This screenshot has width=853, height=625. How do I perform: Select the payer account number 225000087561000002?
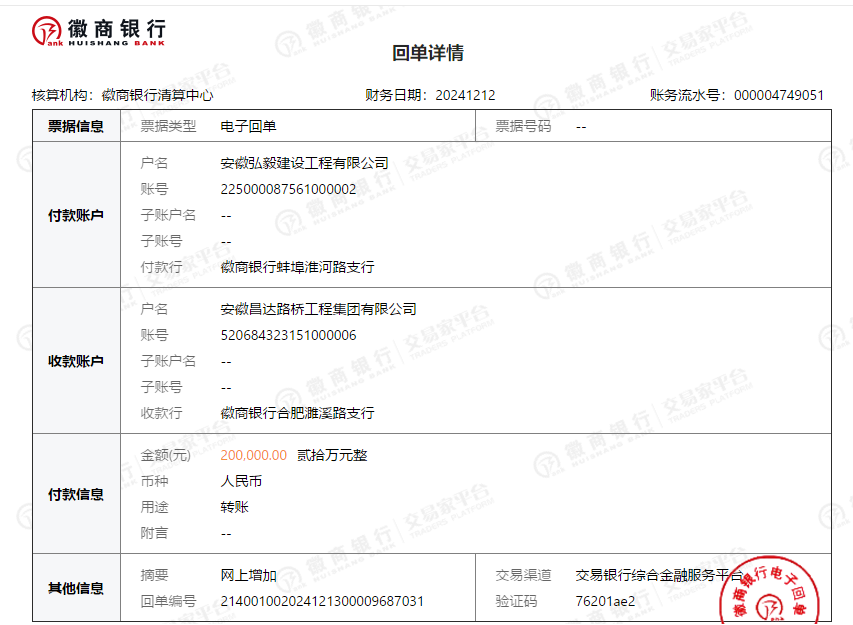click(288, 189)
